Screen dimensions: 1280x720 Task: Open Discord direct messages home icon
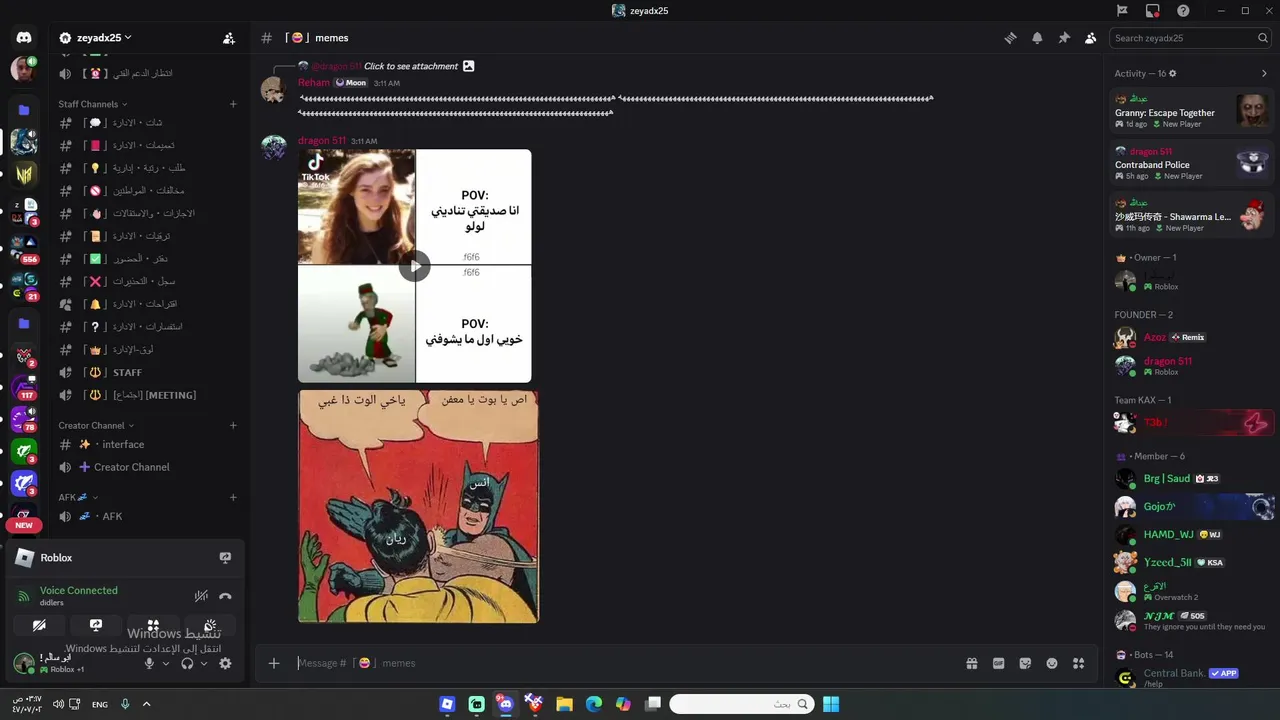point(24,38)
